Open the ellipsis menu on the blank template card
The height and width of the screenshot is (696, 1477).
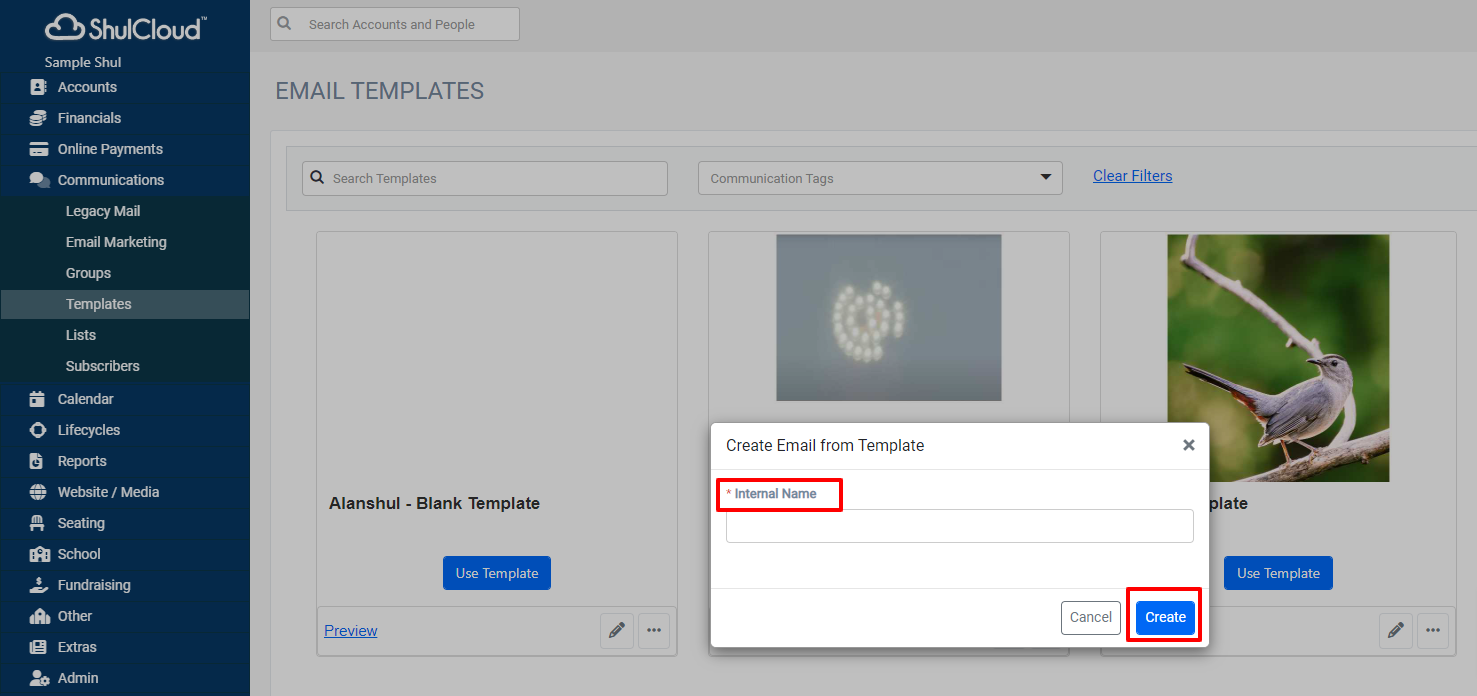[x=654, y=630]
